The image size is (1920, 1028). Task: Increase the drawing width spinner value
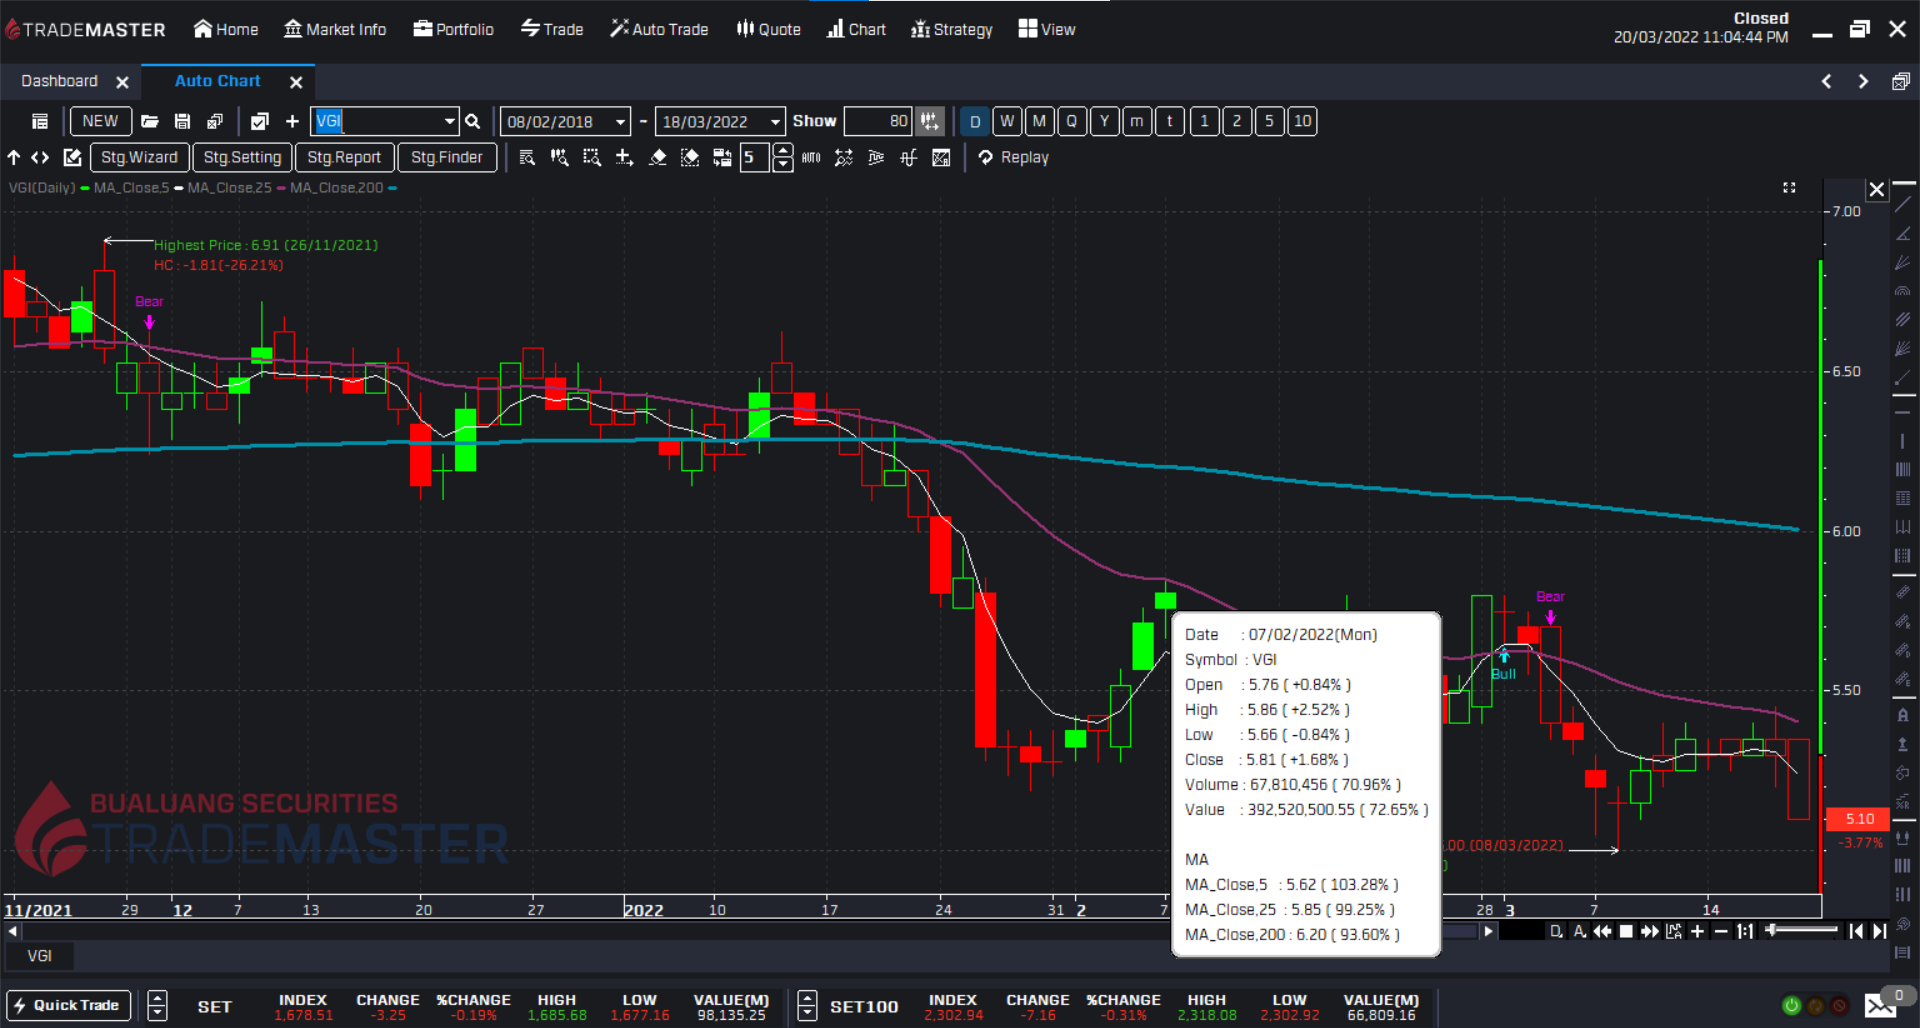[783, 151]
